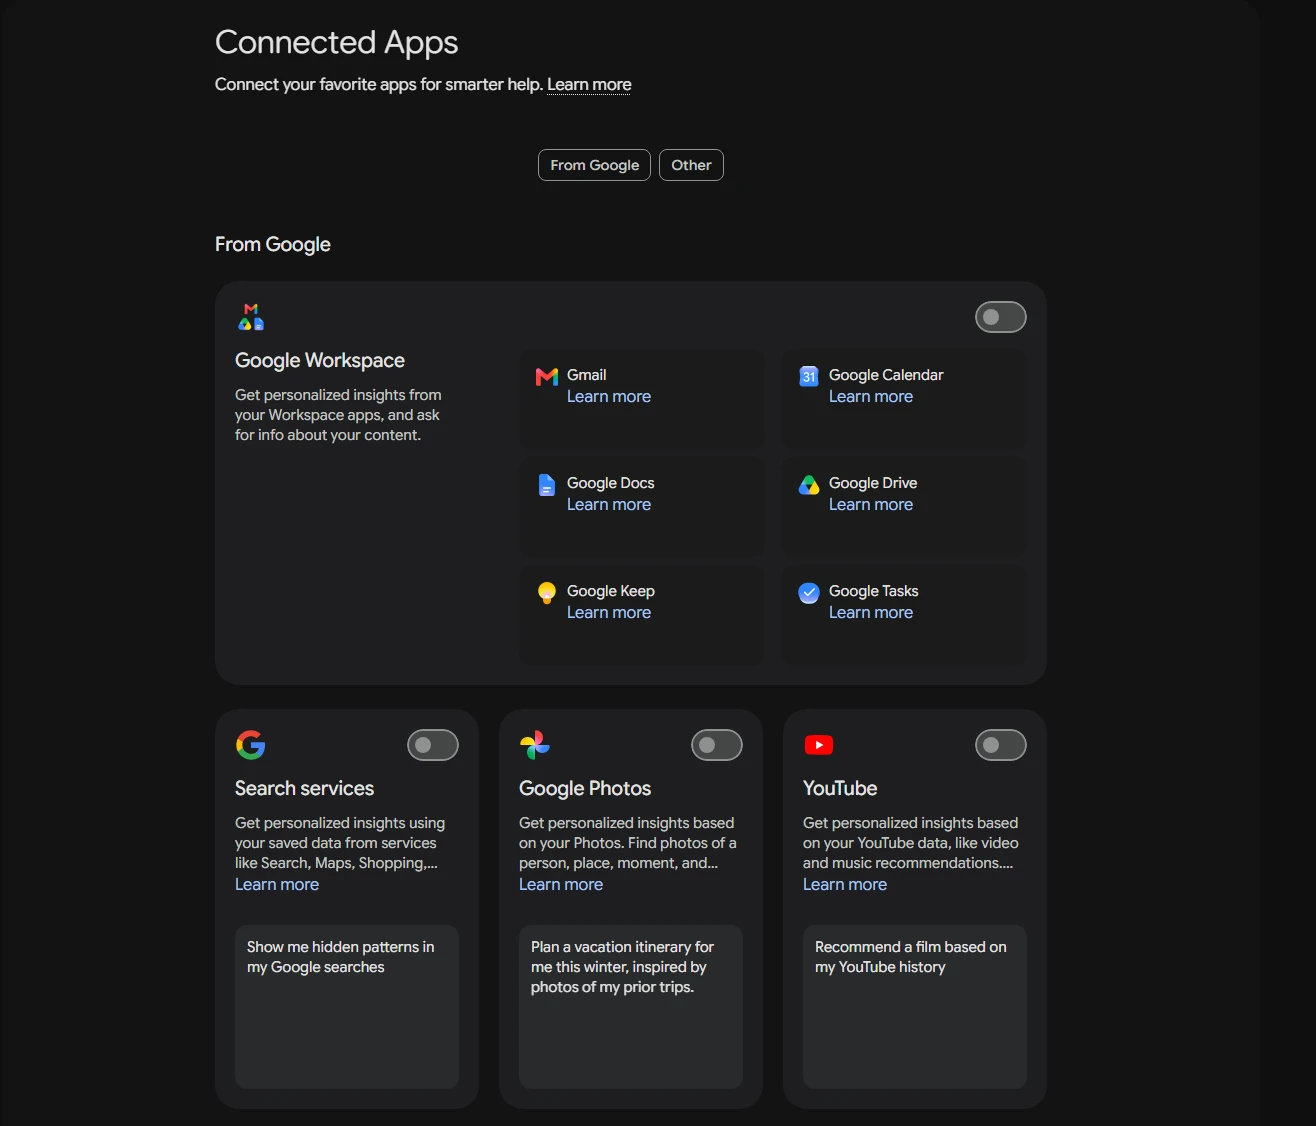This screenshot has width=1316, height=1126.
Task: Click the Connected Apps page heading
Action: [337, 42]
